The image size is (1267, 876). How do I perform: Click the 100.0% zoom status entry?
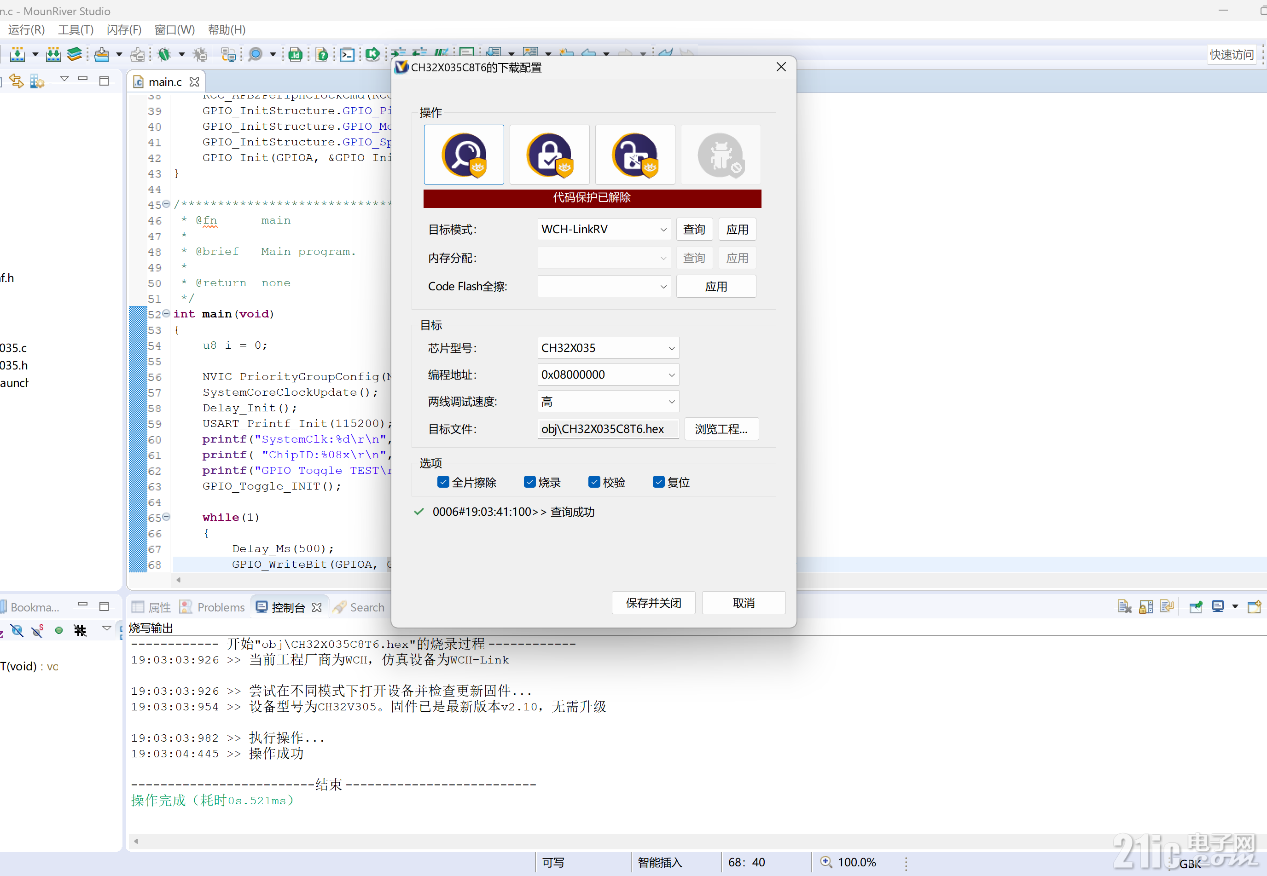[x=850, y=862]
